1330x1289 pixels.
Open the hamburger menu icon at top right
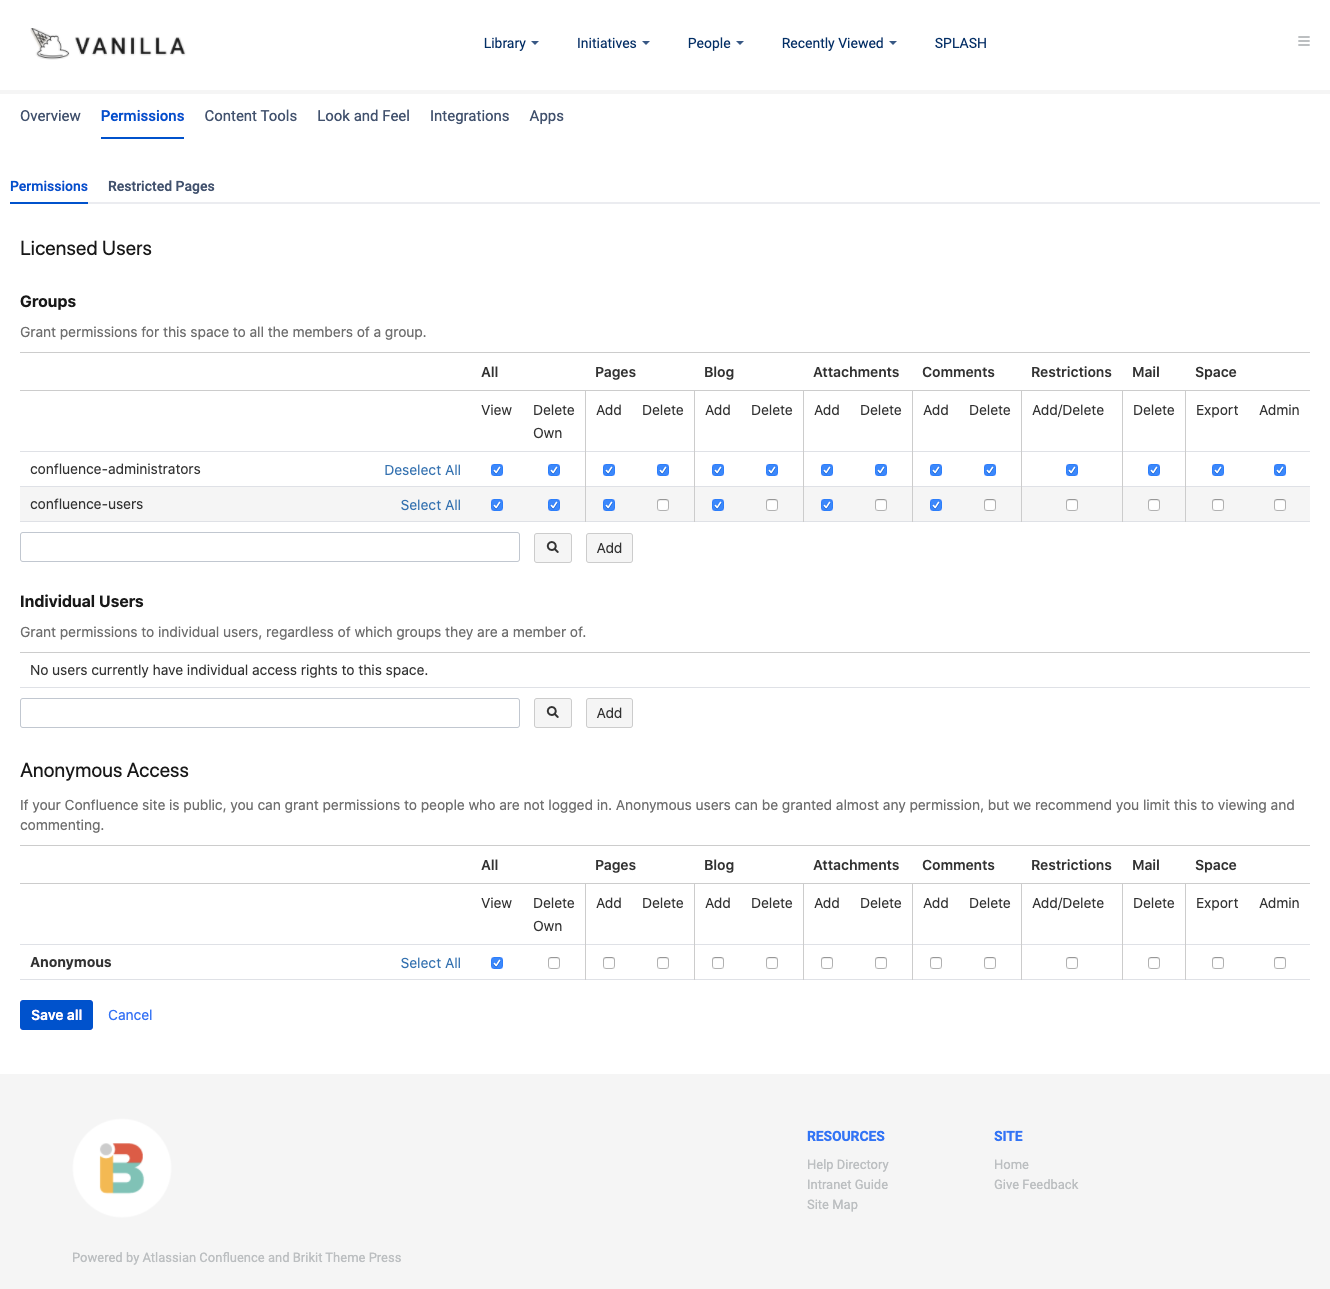(x=1304, y=41)
